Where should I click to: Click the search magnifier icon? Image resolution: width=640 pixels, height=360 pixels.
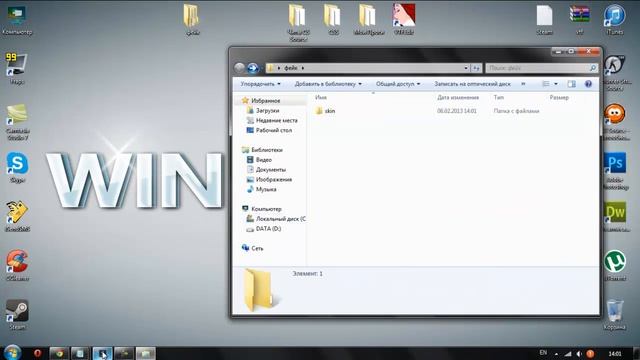tap(593, 68)
